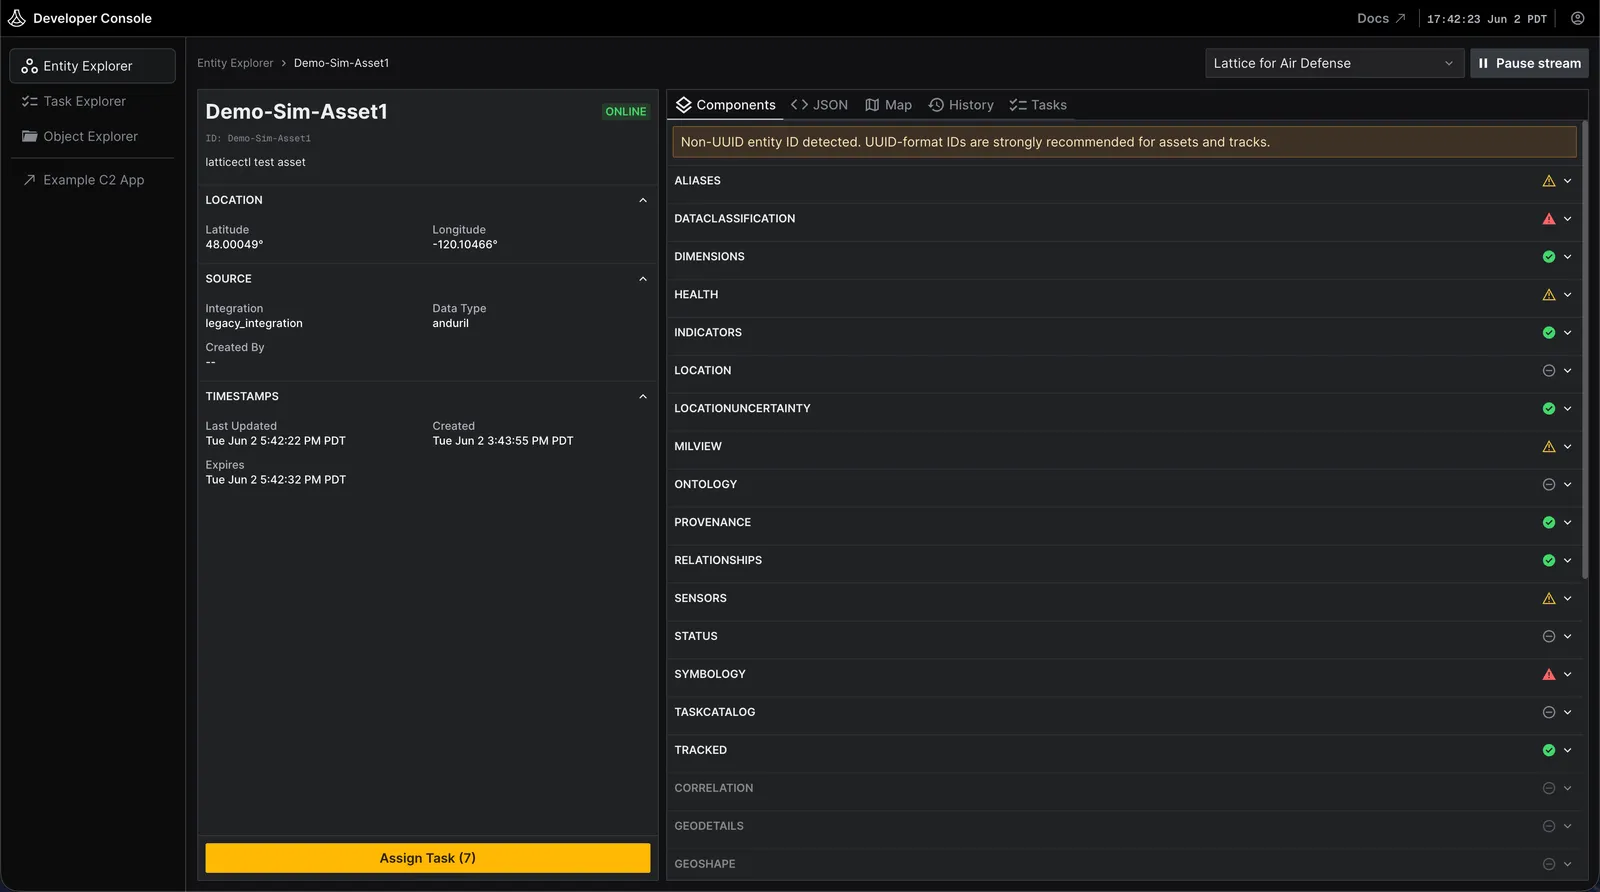Click the Task Explorer sidebar icon
1600x892 pixels.
tap(30, 101)
